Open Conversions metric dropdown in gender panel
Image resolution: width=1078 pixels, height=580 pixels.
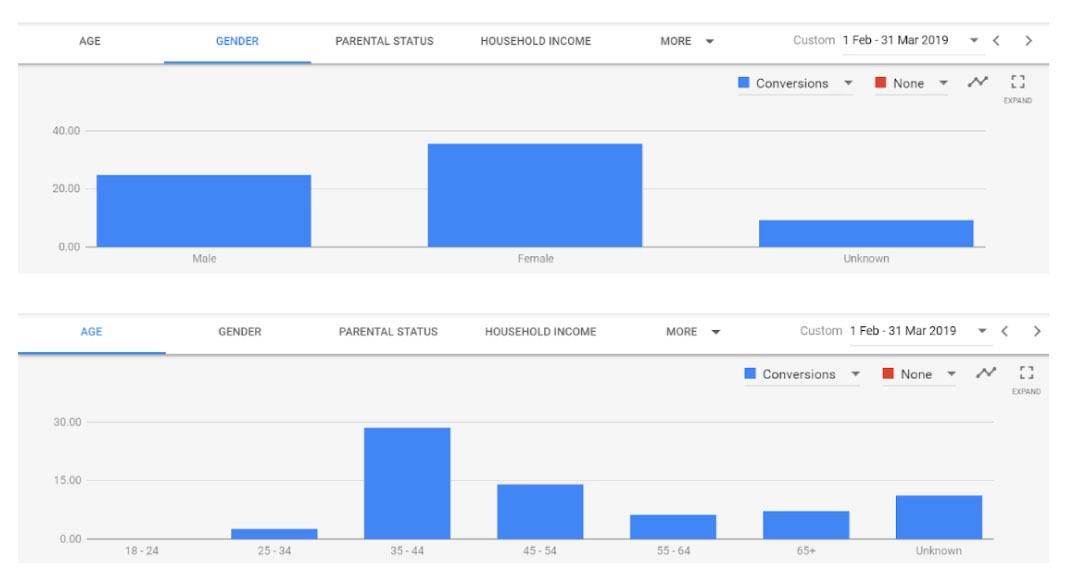tap(795, 83)
